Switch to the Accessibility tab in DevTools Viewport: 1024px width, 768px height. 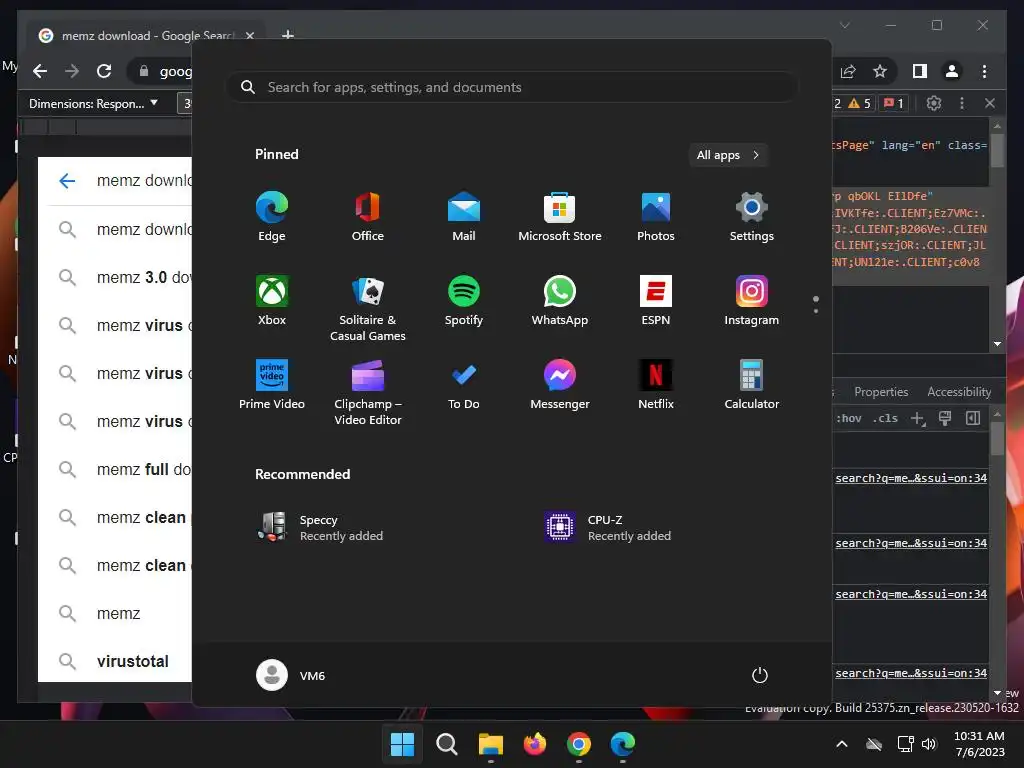tap(959, 392)
